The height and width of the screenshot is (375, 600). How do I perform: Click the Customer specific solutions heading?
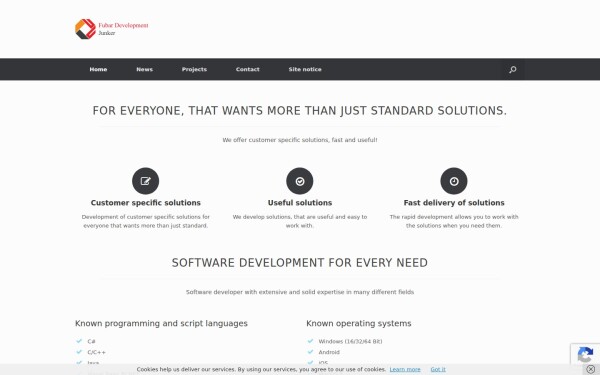(x=145, y=203)
